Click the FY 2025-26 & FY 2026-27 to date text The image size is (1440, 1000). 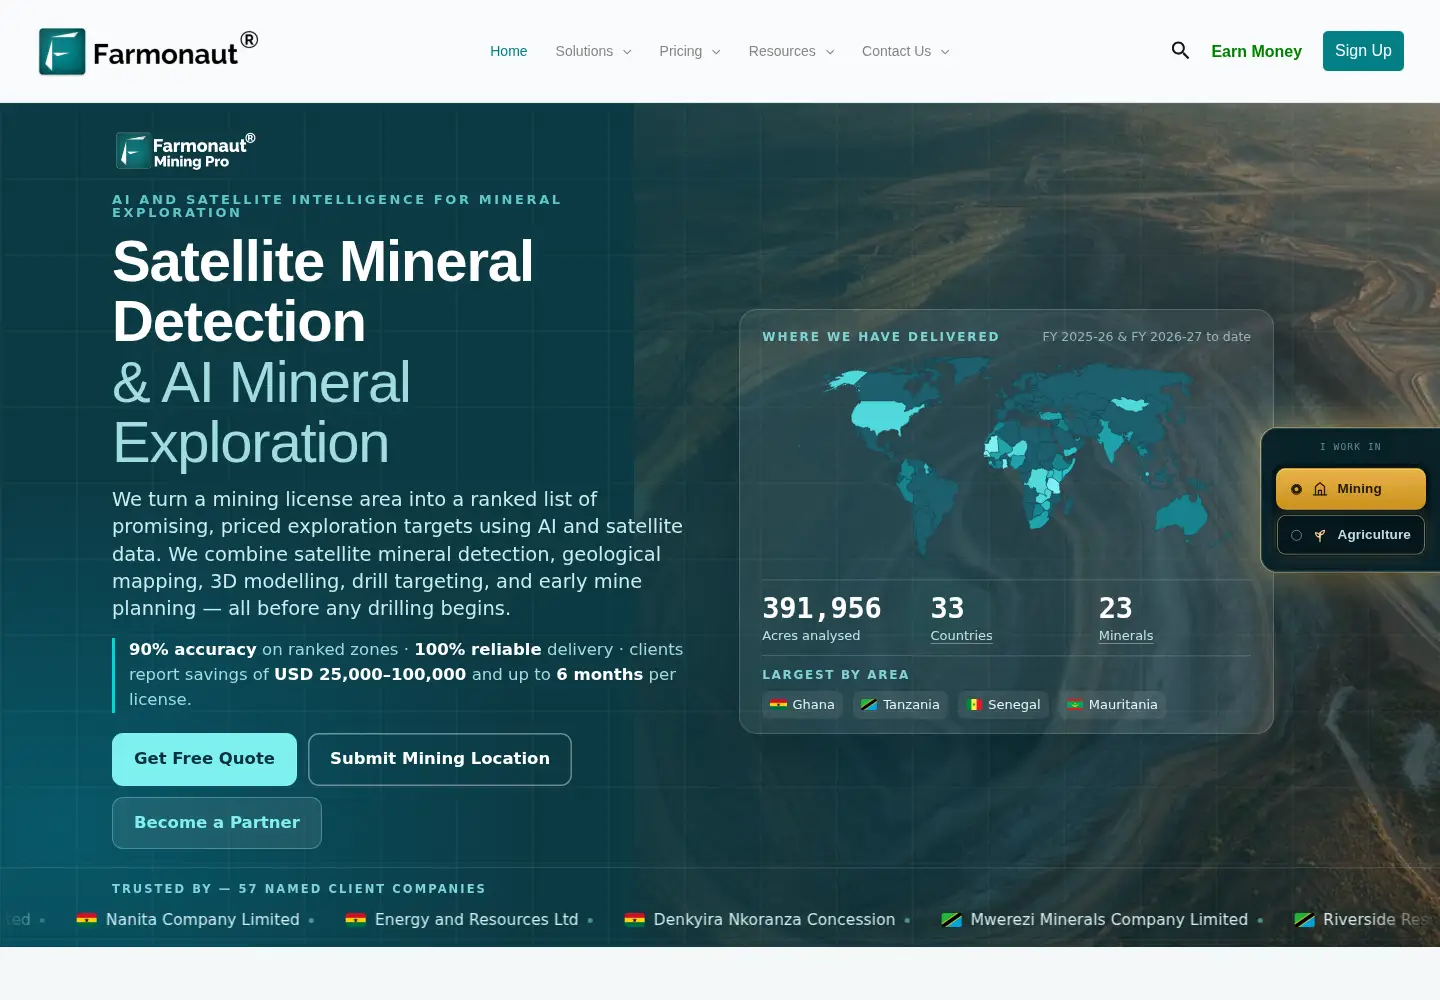pyautogui.click(x=1146, y=337)
